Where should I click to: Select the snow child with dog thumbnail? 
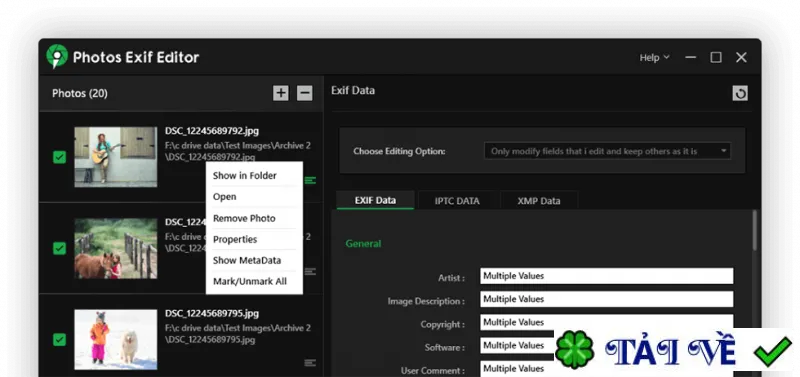(x=116, y=339)
